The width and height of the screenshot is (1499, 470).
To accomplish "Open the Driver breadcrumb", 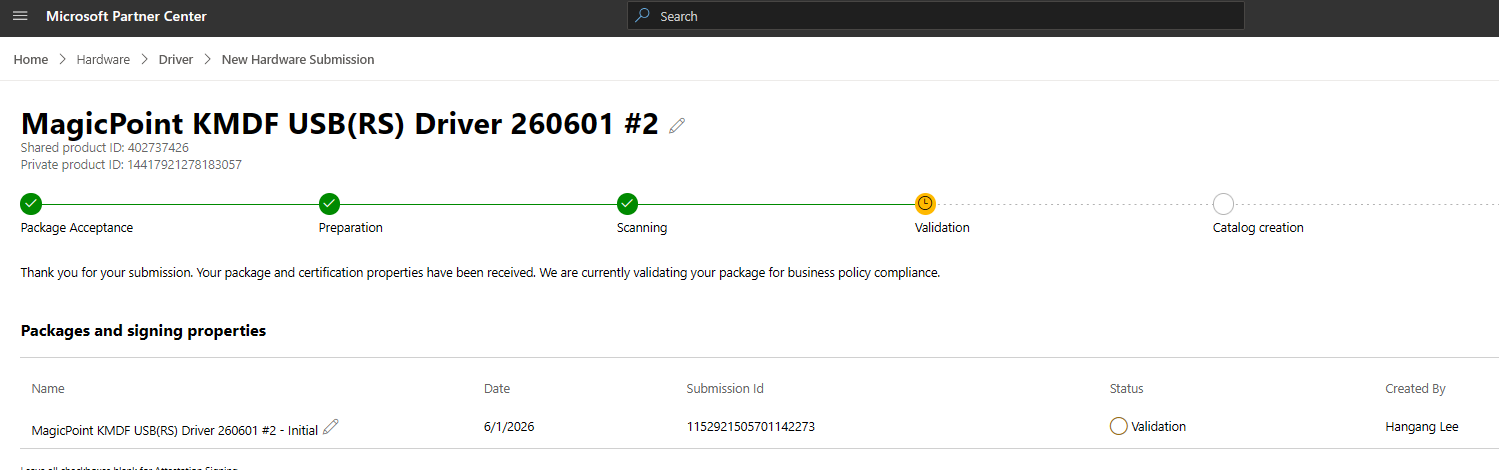I will tap(176, 60).
